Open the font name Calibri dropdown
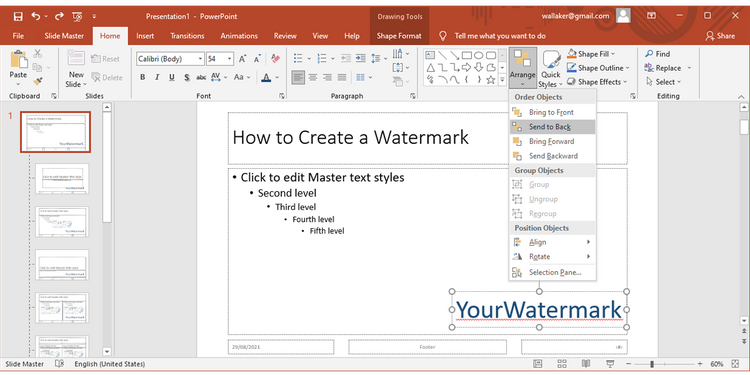This screenshot has width=750, height=375. (x=200, y=59)
